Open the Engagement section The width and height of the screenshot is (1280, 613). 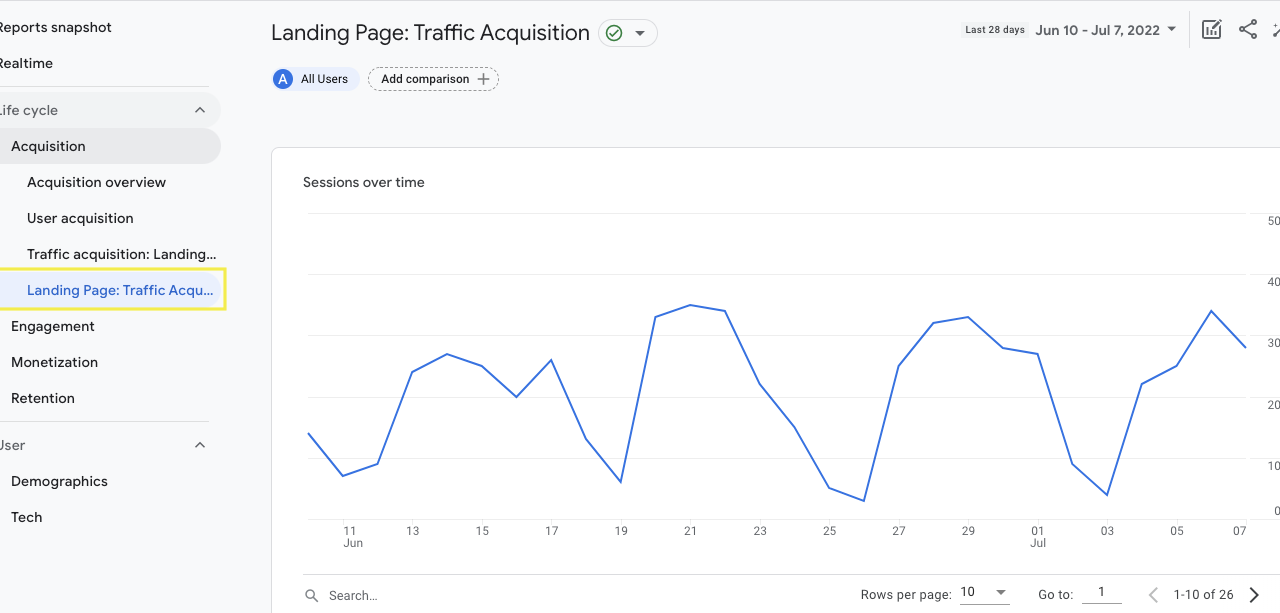53,326
